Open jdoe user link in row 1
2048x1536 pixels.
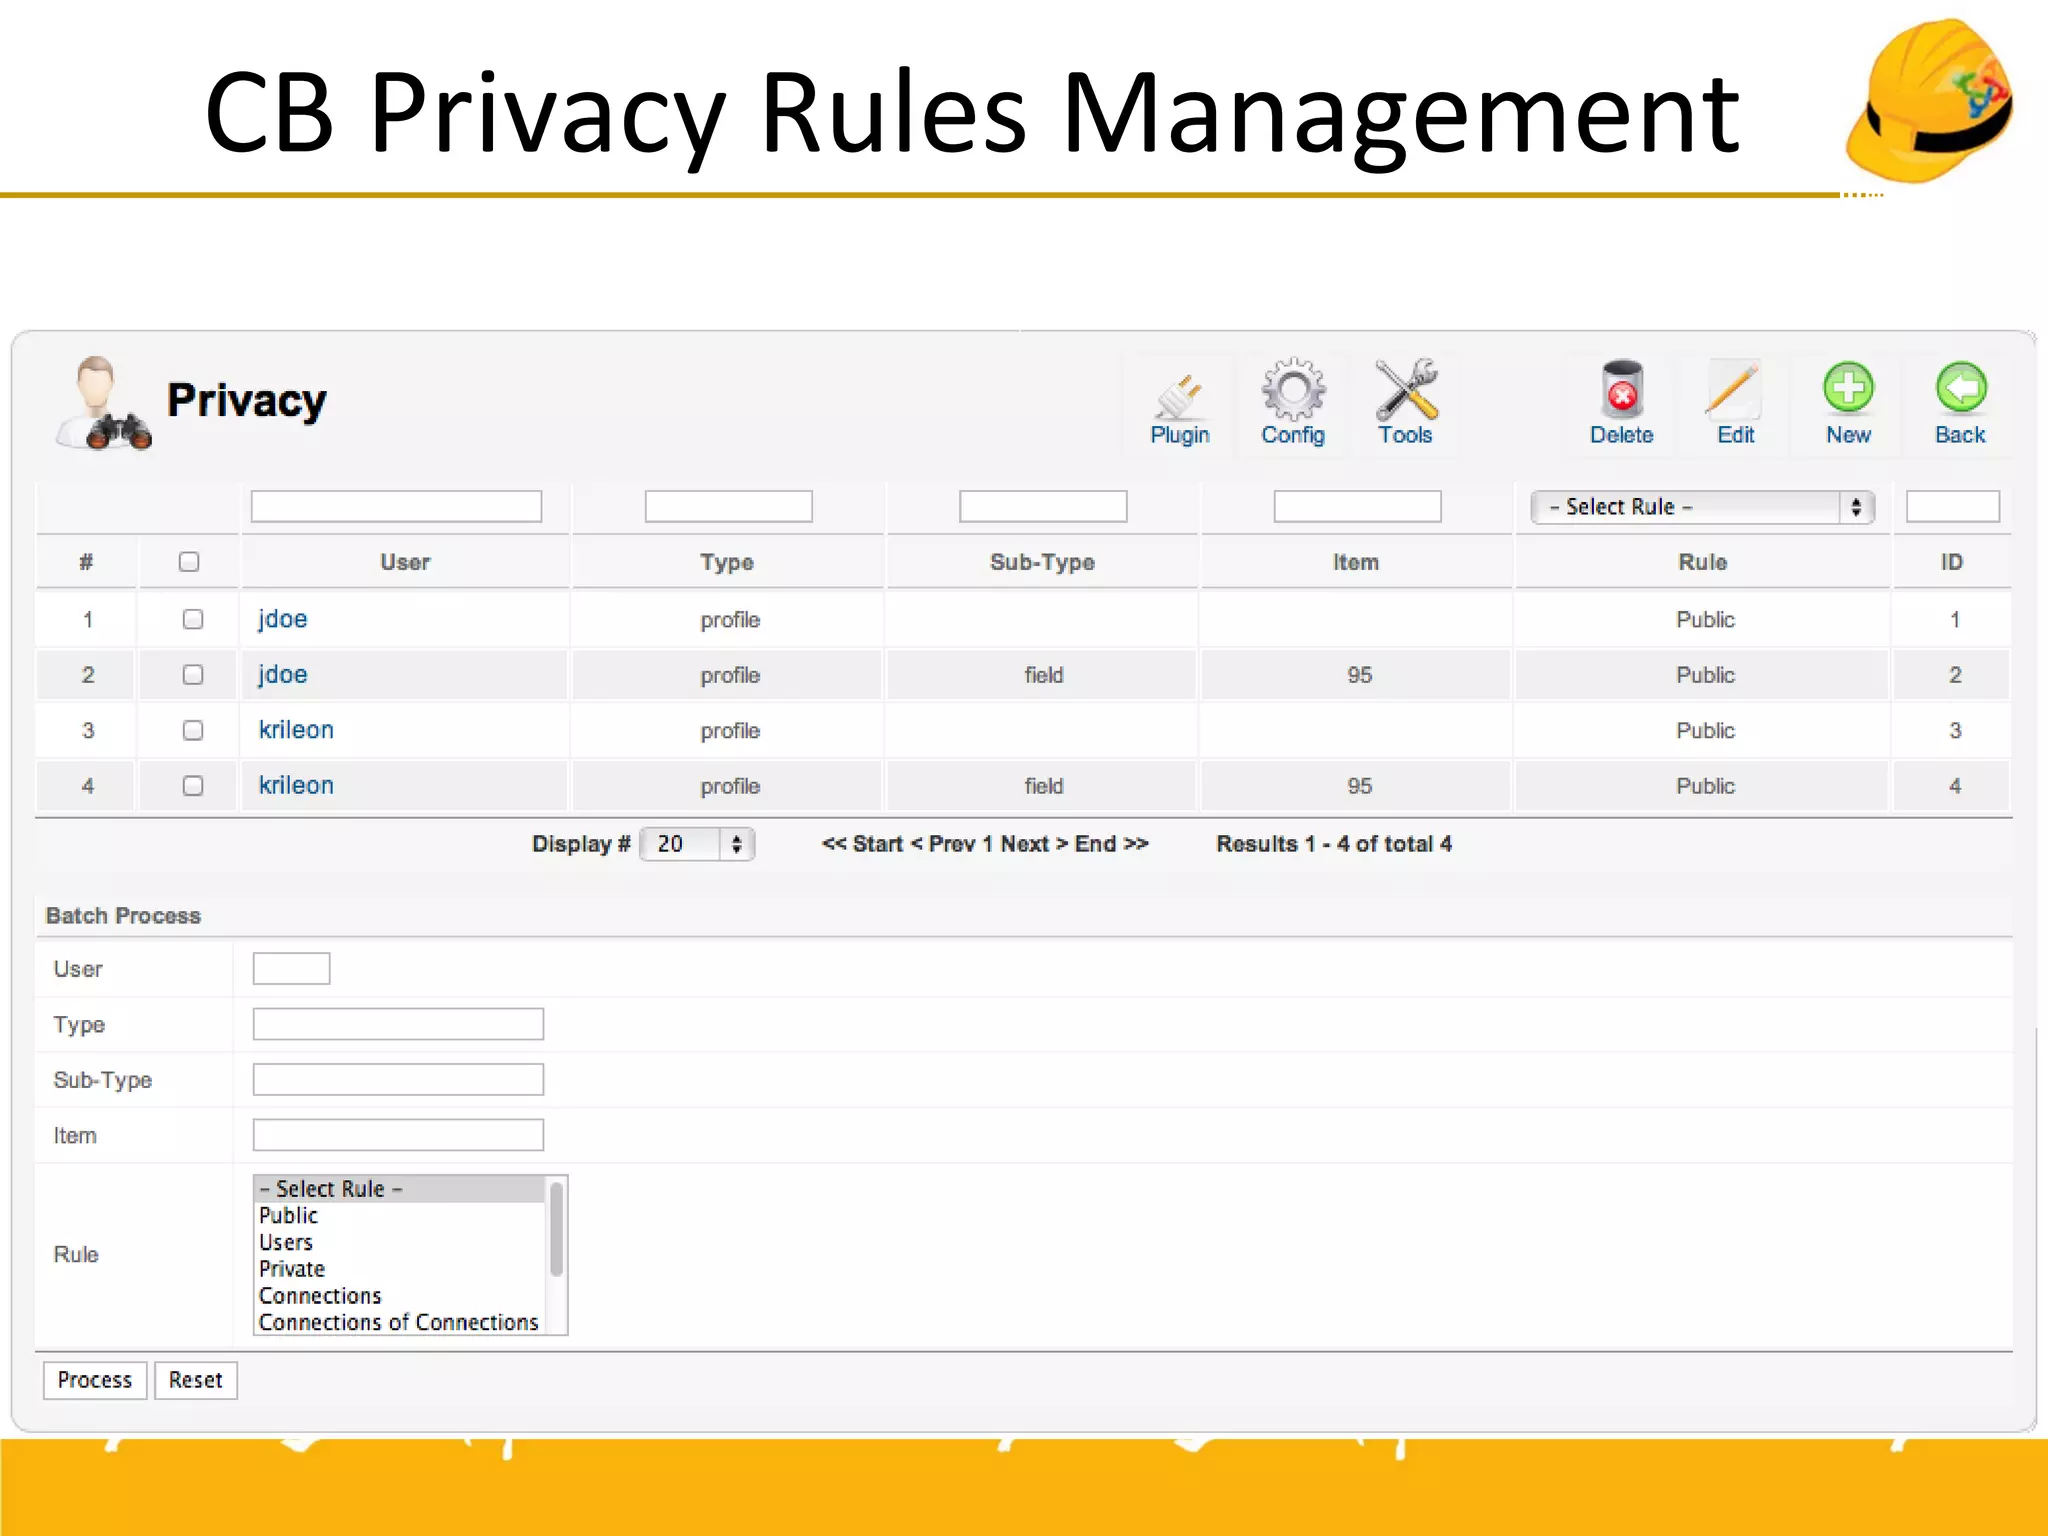tap(283, 619)
